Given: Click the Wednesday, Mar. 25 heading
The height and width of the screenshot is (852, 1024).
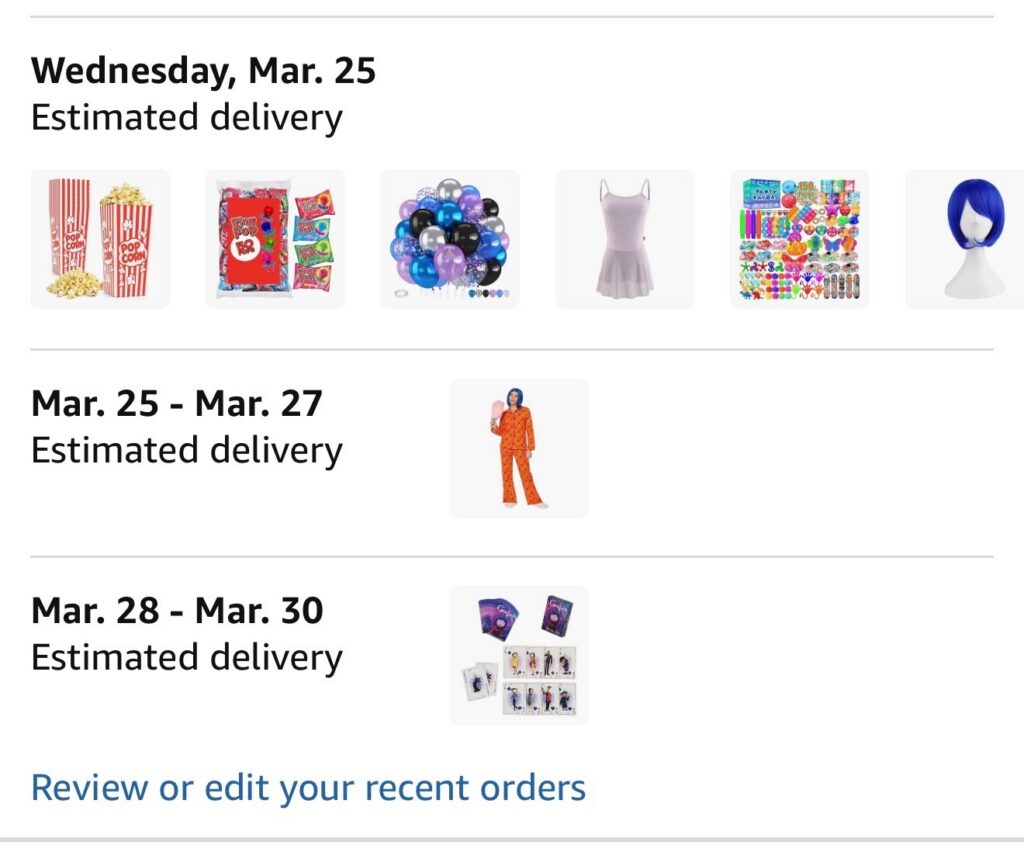Looking at the screenshot, I should [x=203, y=71].
